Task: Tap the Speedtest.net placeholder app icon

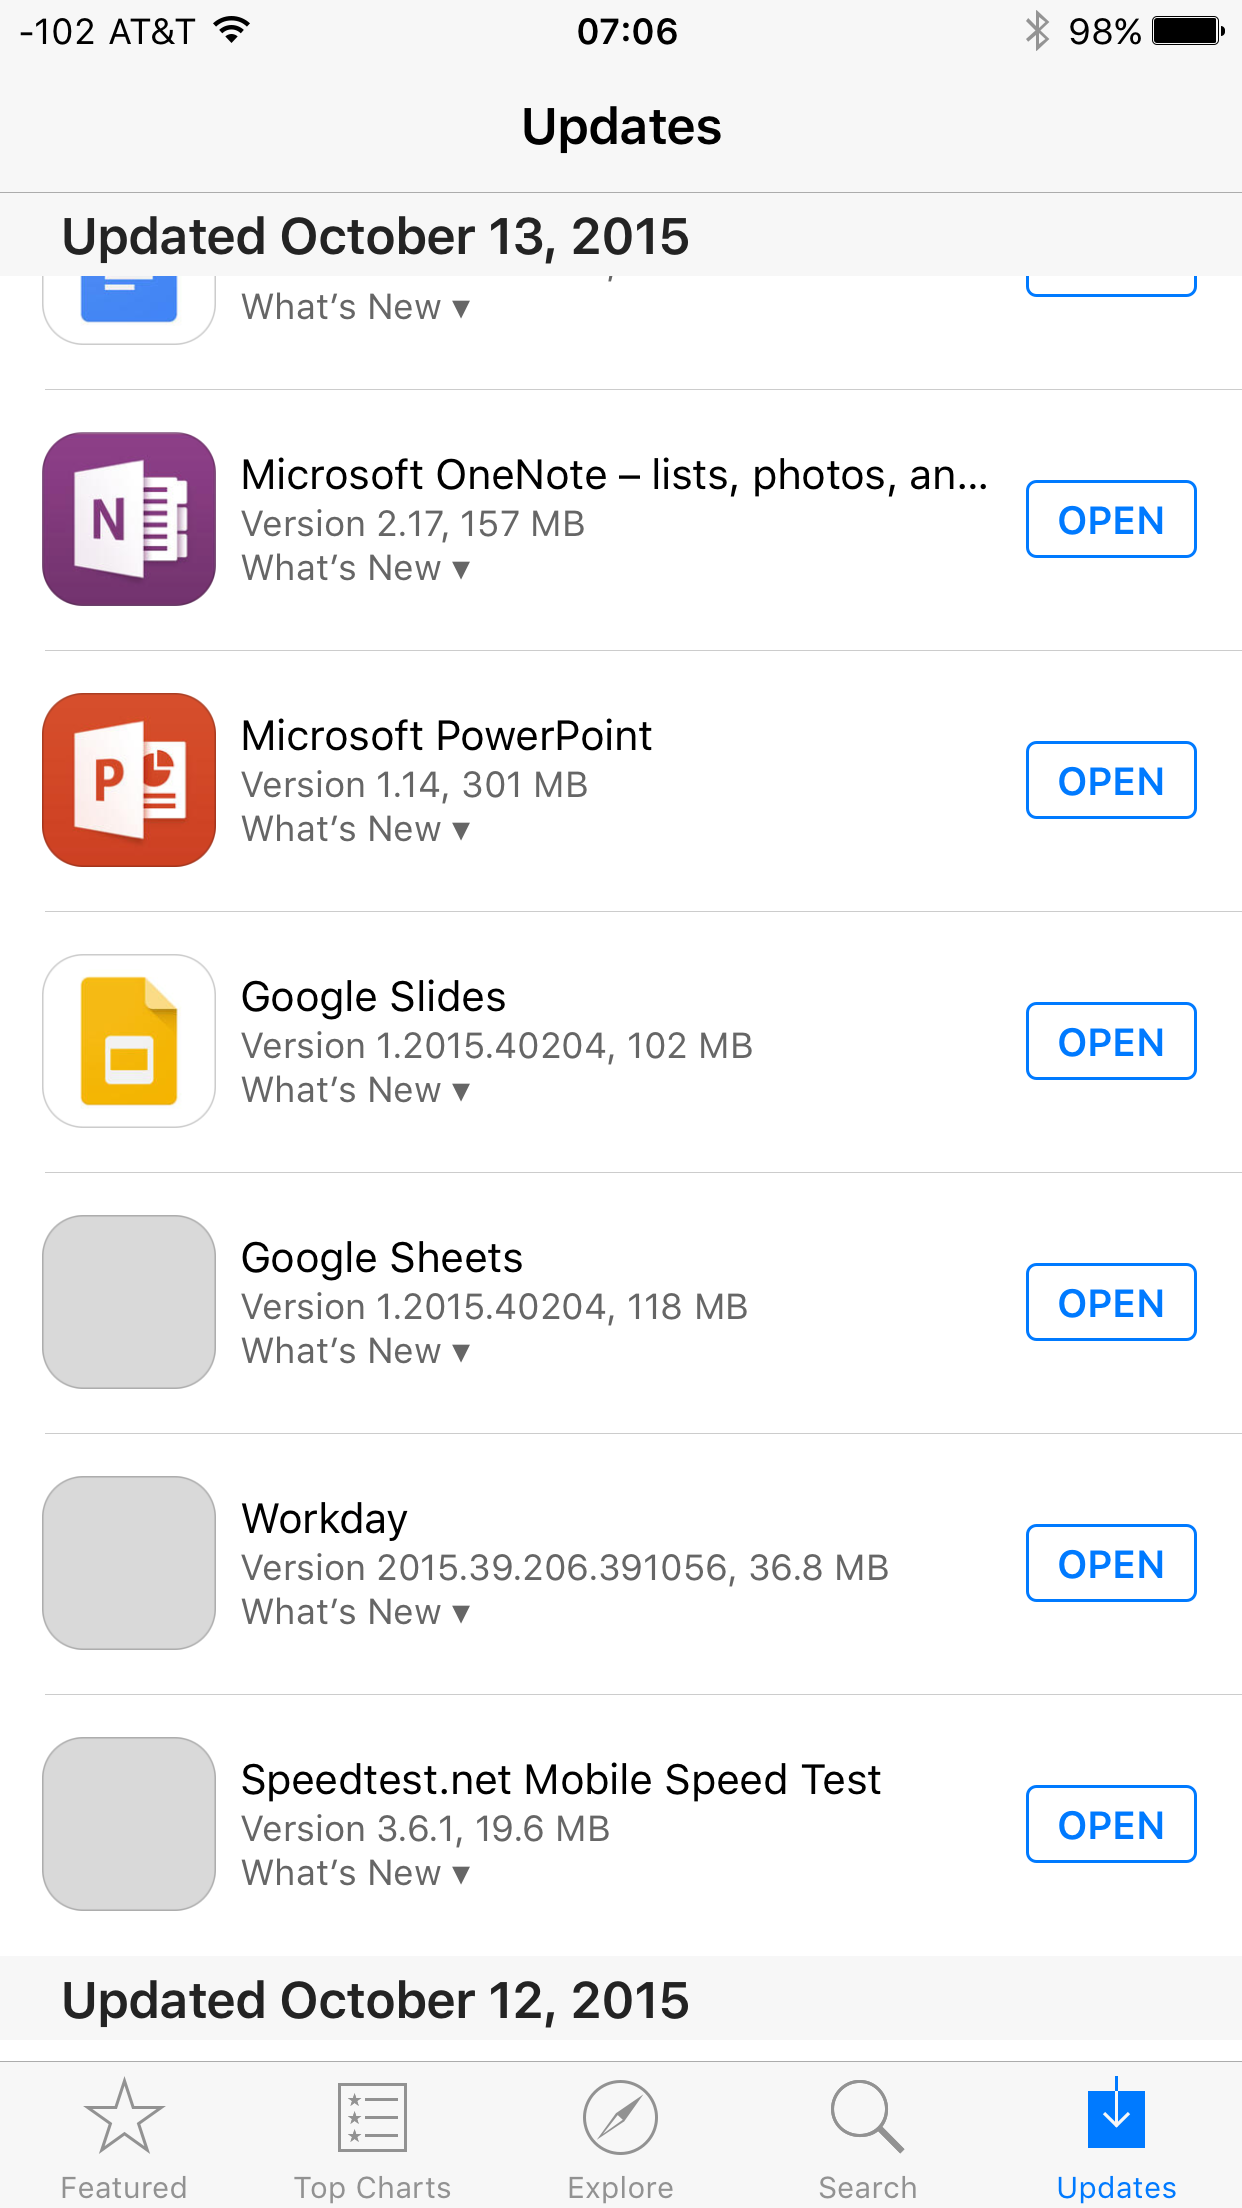Action: (x=129, y=1824)
